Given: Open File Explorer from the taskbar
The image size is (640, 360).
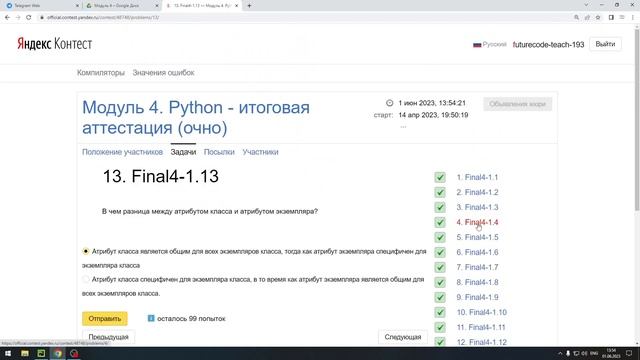Looking at the screenshot, I should pyautogui.click(x=25, y=353).
